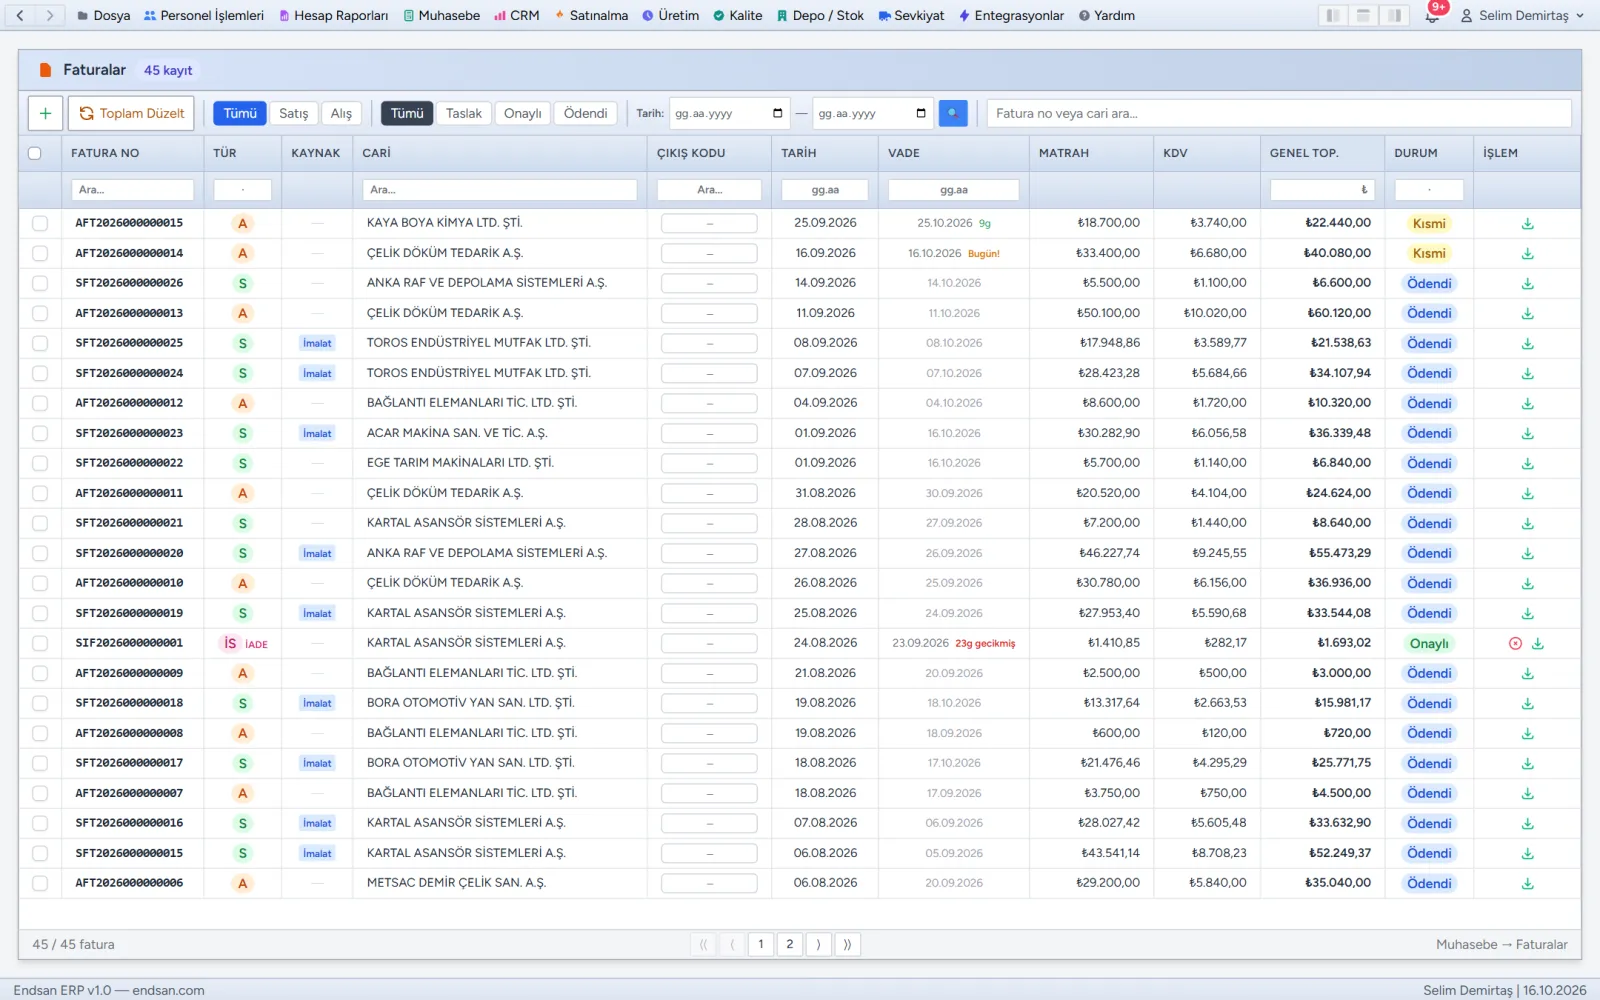The image size is (1600, 1000).
Task: Click the navigate forward arrow in top bar
Action: [x=50, y=15]
